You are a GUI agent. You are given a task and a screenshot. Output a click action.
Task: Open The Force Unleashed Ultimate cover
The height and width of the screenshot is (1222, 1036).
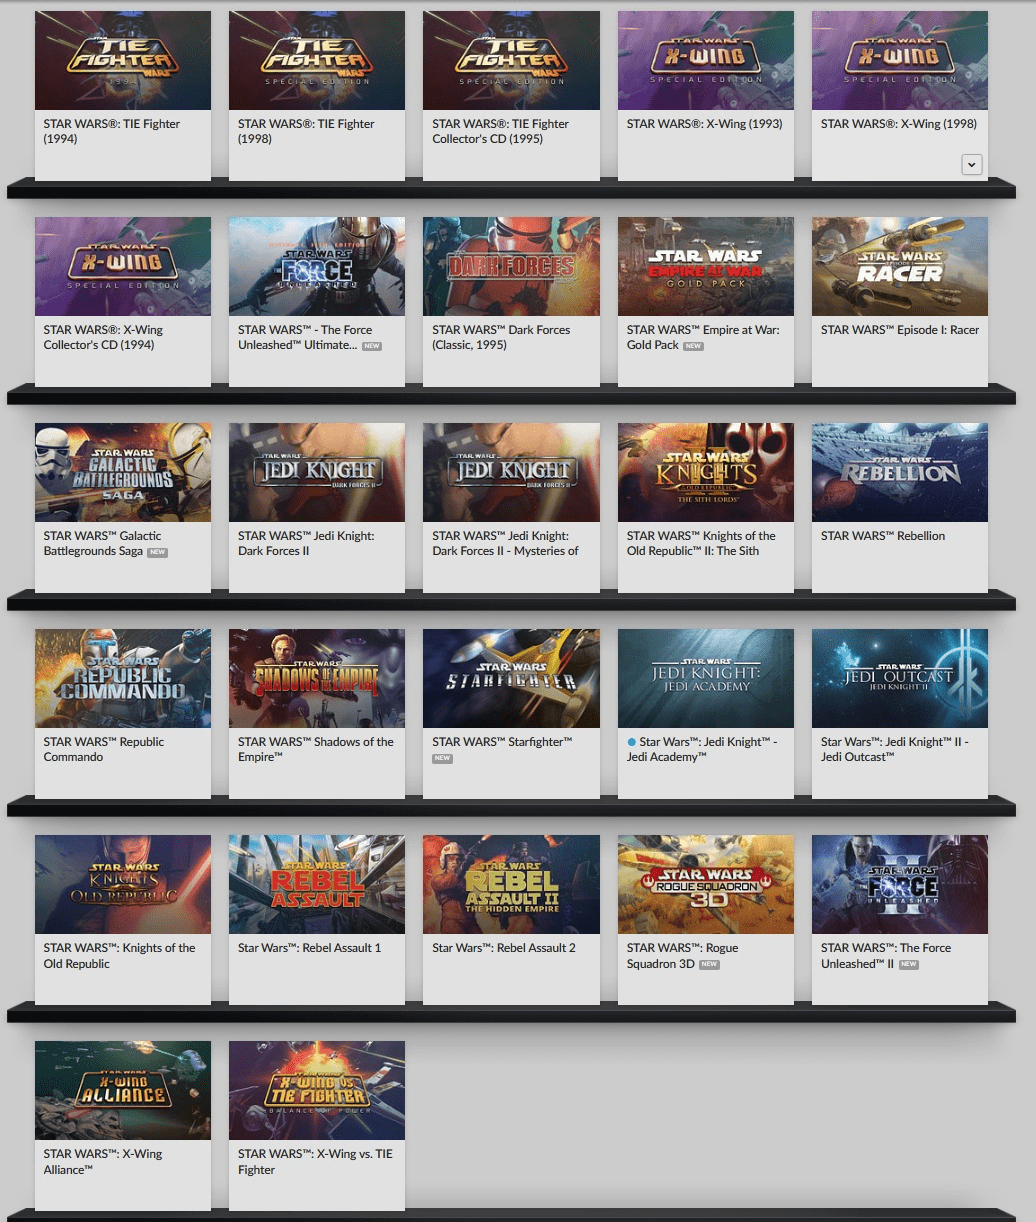click(317, 266)
